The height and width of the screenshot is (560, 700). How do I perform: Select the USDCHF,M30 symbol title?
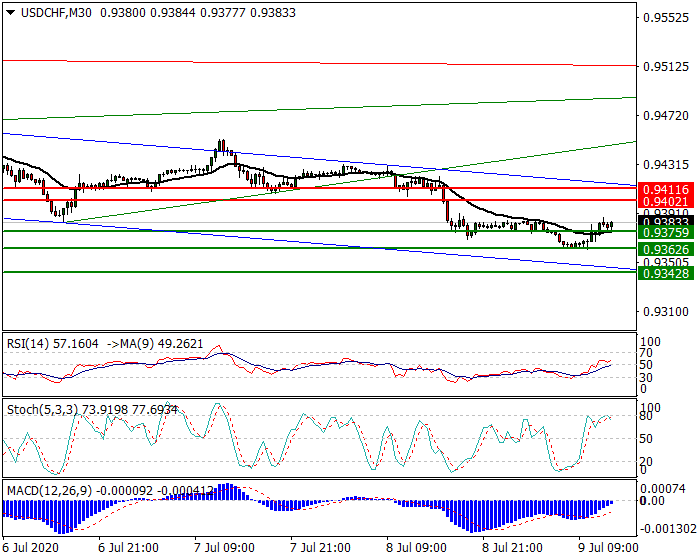pos(56,13)
